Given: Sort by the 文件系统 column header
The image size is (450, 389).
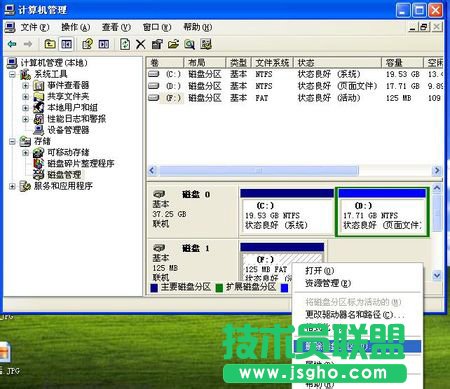Looking at the screenshot, I should (272, 62).
